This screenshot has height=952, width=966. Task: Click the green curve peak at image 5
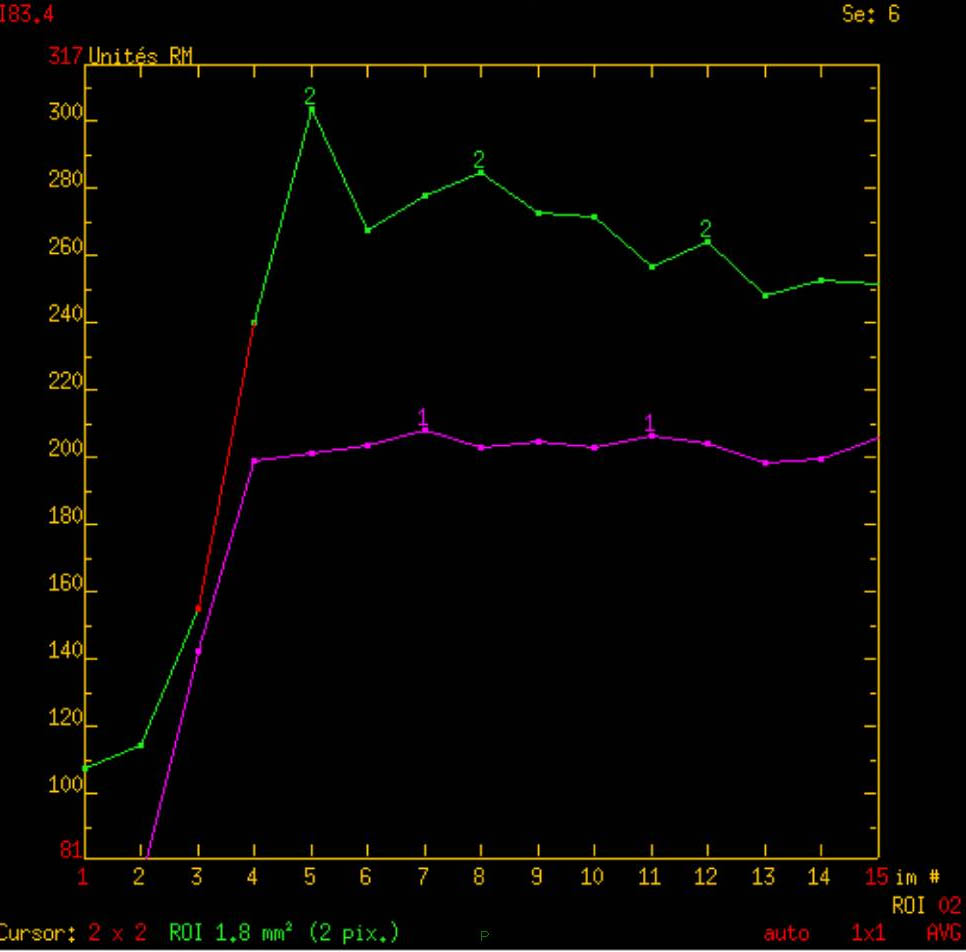pyautogui.click(x=311, y=108)
